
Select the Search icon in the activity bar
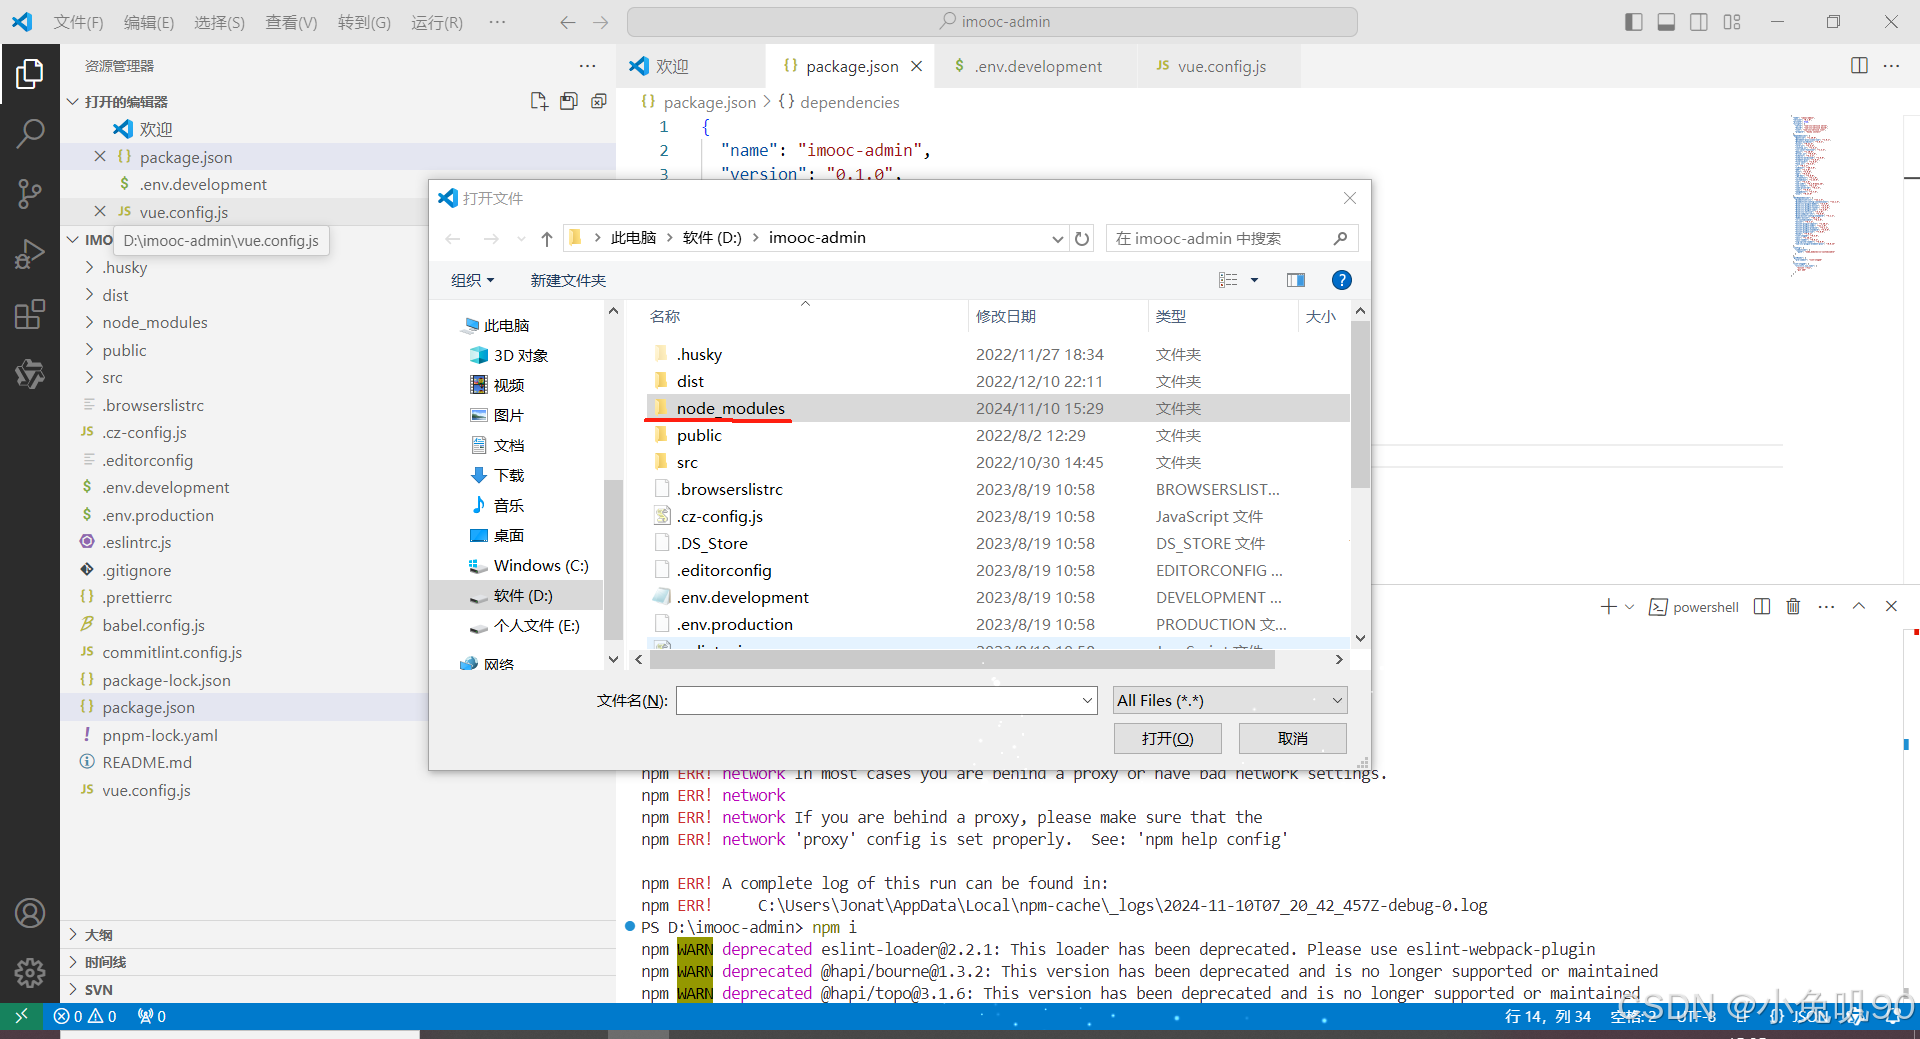29,132
